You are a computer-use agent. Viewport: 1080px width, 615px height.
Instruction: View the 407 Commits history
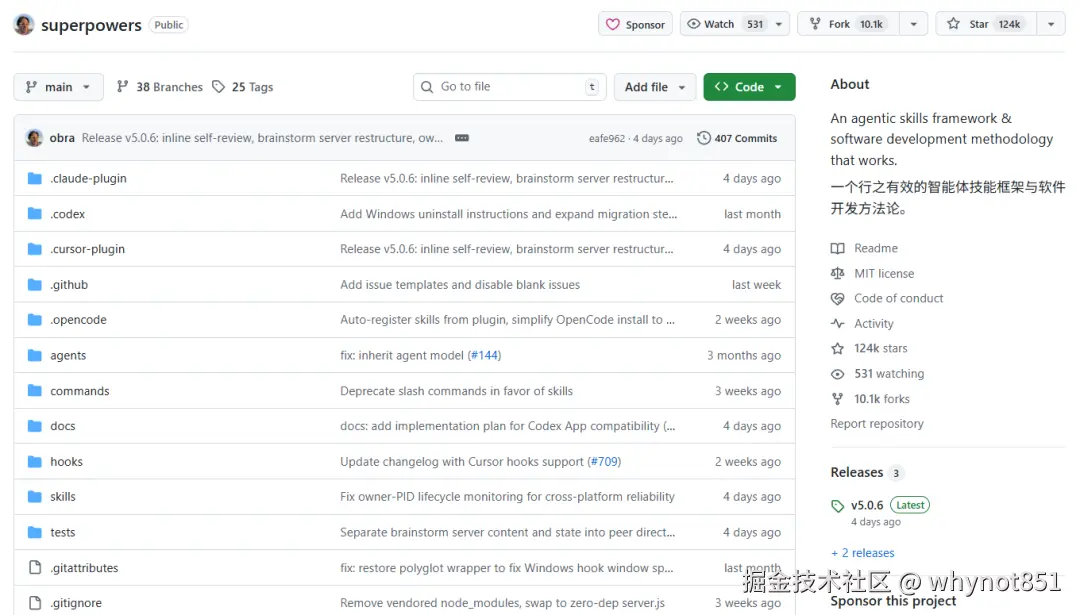pyautogui.click(x=737, y=138)
